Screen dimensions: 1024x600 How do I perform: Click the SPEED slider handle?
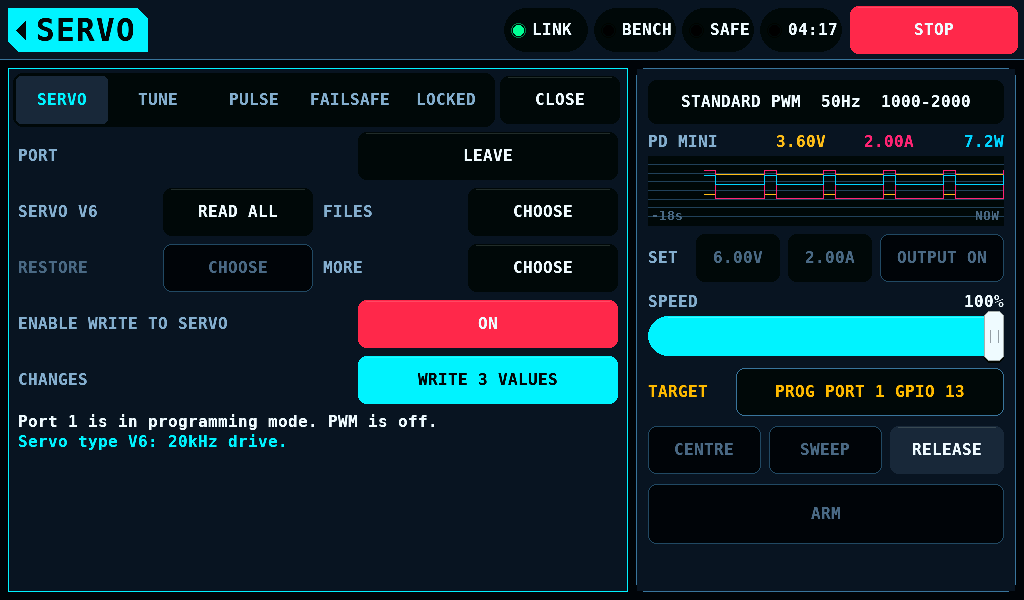(x=994, y=336)
